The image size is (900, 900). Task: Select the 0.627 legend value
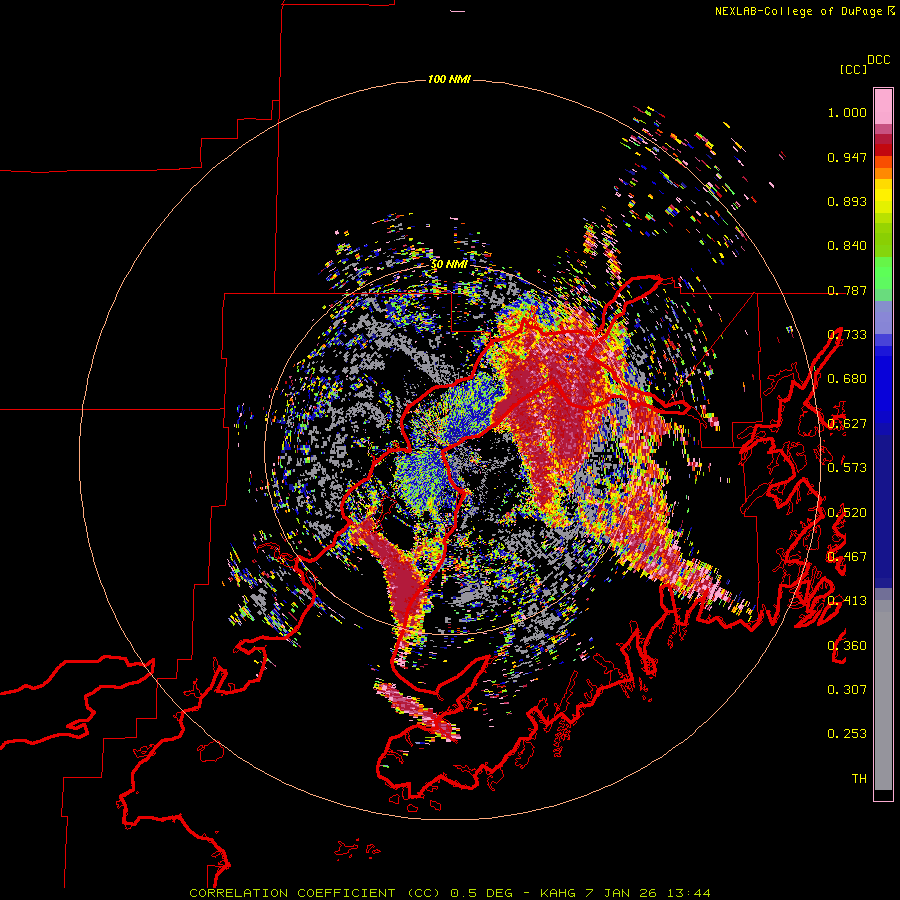pyautogui.click(x=847, y=424)
